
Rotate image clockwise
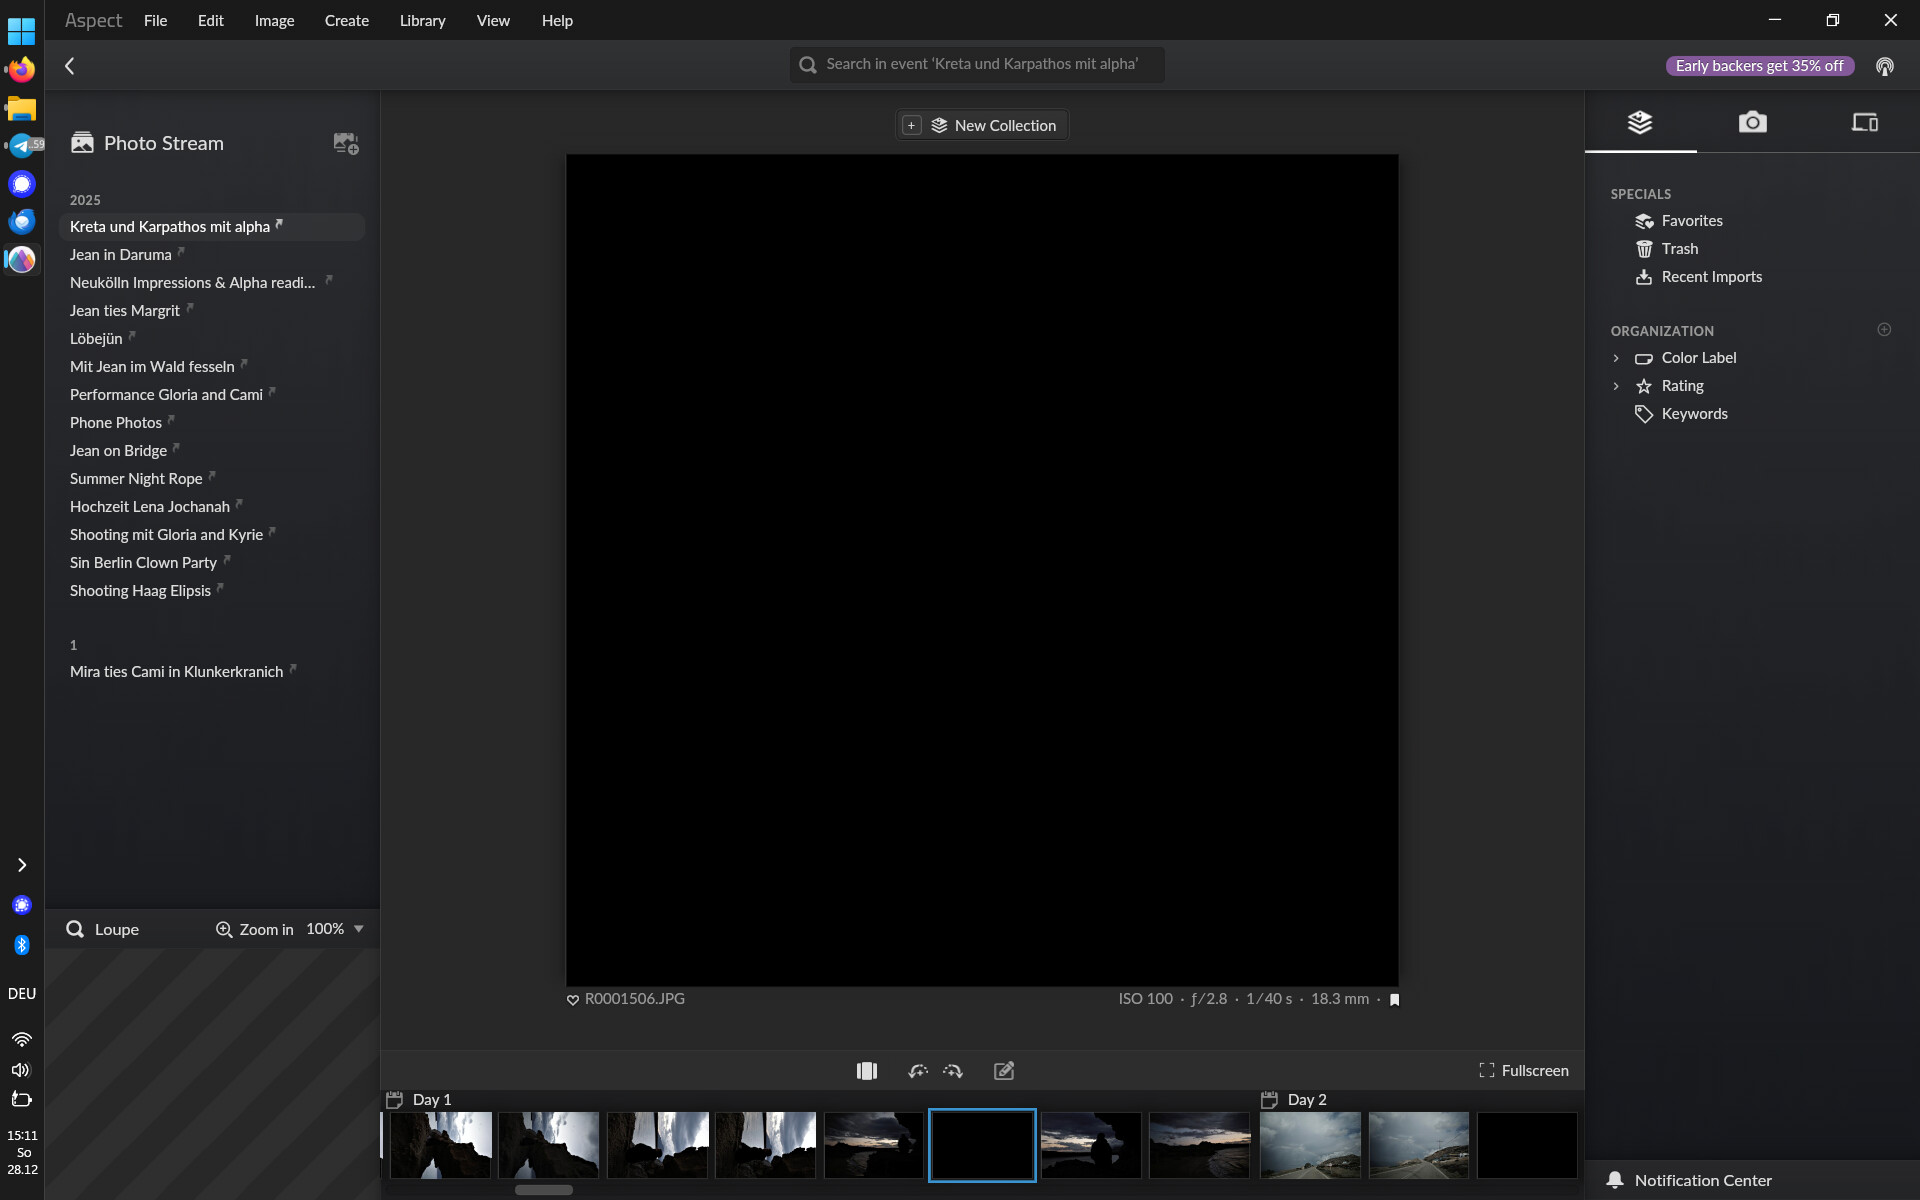[x=953, y=1071]
